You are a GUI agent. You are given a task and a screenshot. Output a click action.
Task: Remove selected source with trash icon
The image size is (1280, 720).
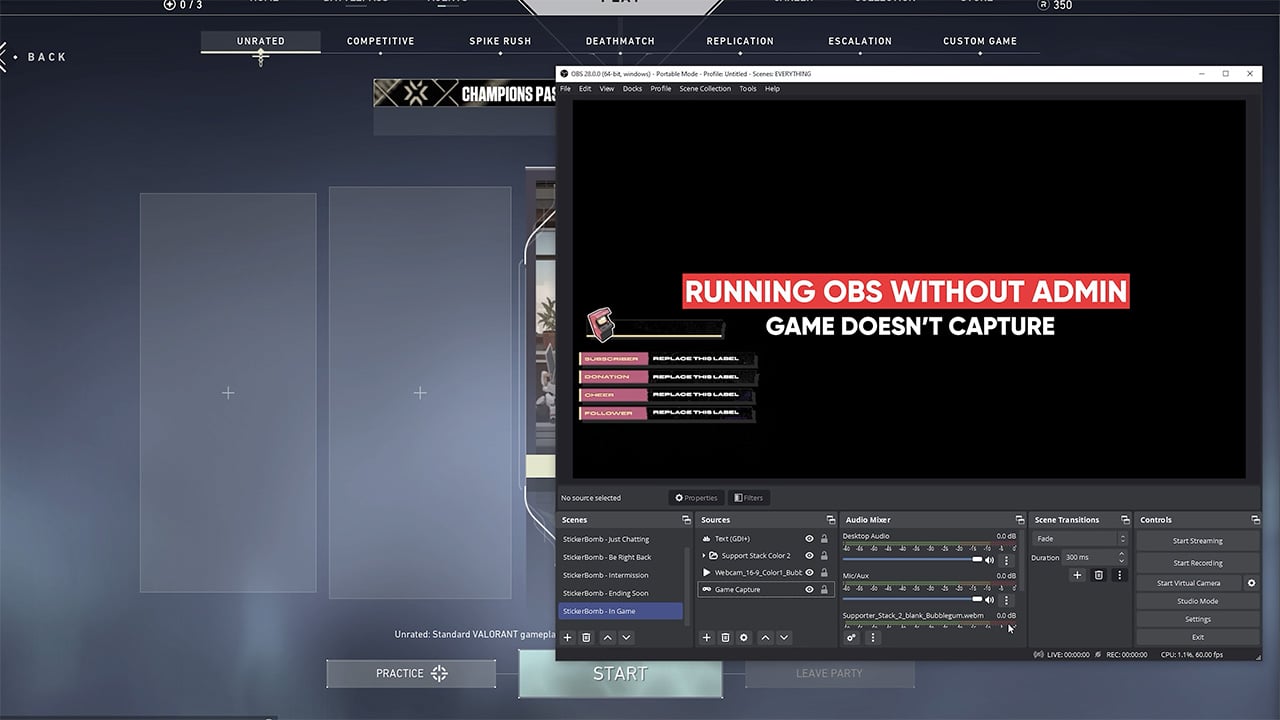point(725,637)
